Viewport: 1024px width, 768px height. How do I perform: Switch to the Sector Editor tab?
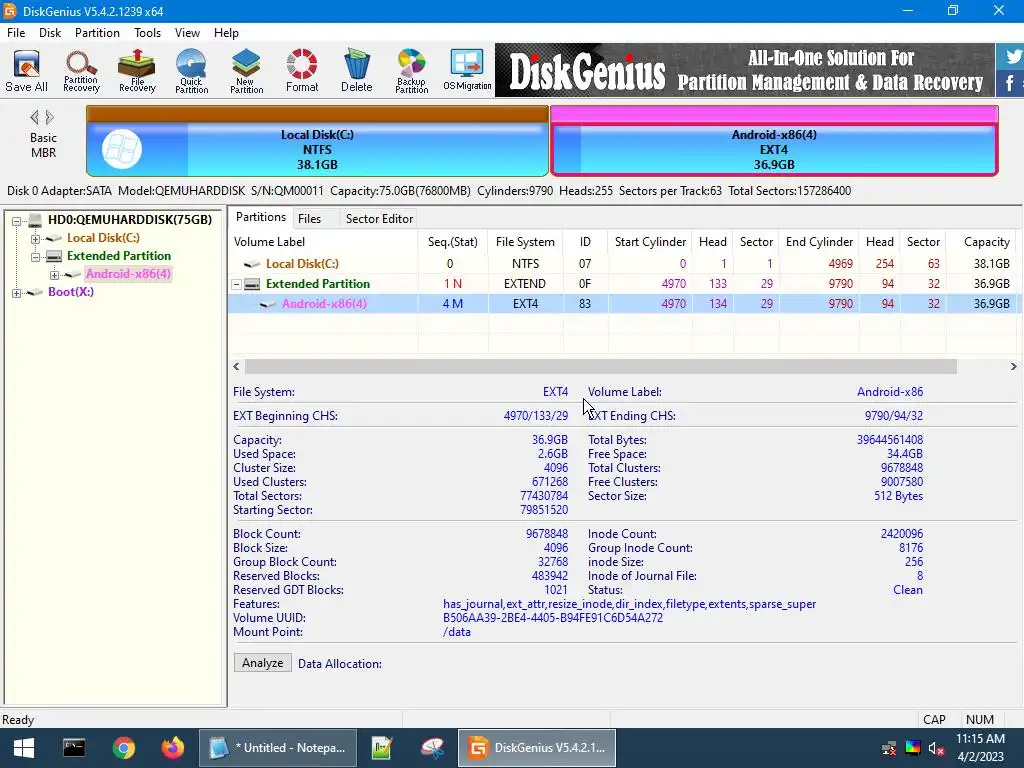coord(379,219)
